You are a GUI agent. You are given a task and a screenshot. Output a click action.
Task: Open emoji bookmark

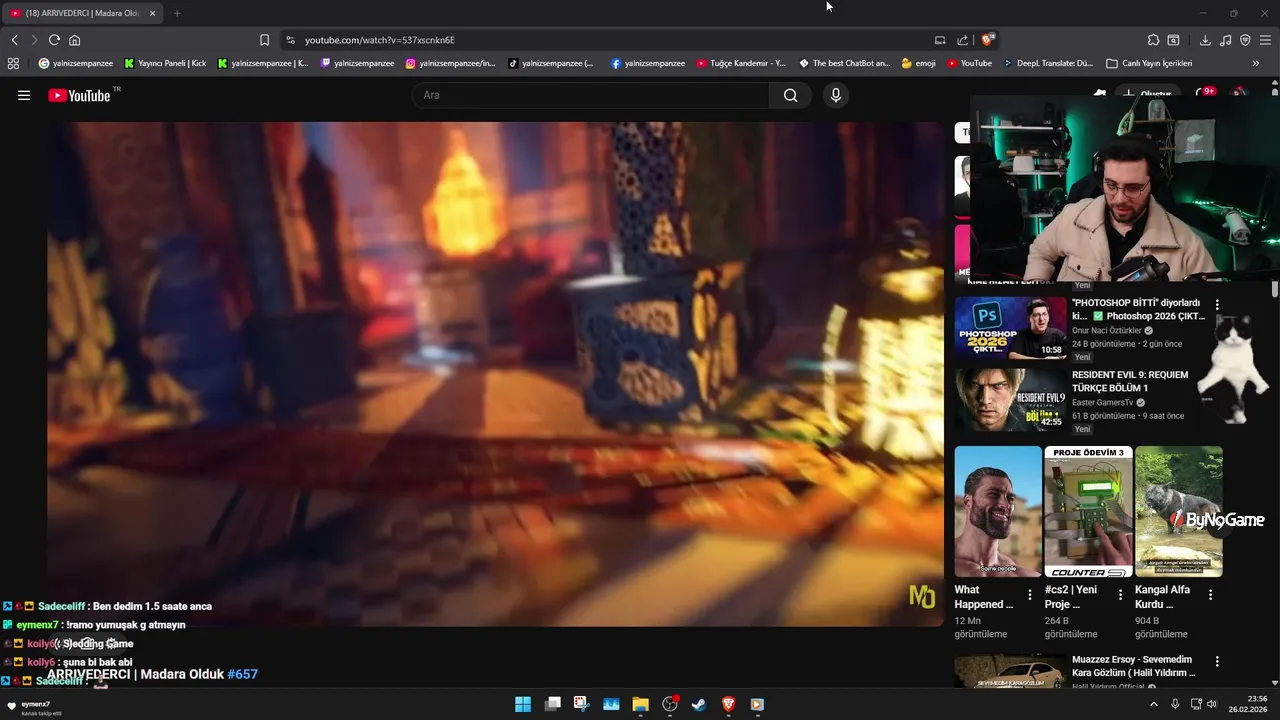pyautogui.click(x=918, y=63)
